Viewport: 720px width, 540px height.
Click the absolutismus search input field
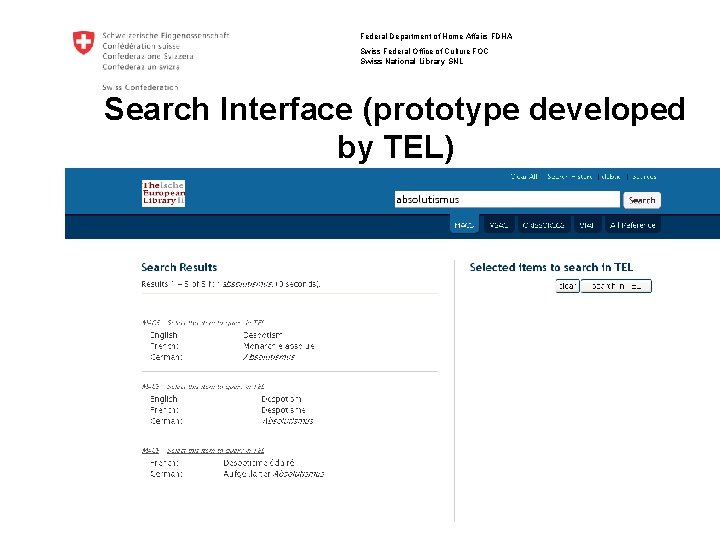point(507,199)
